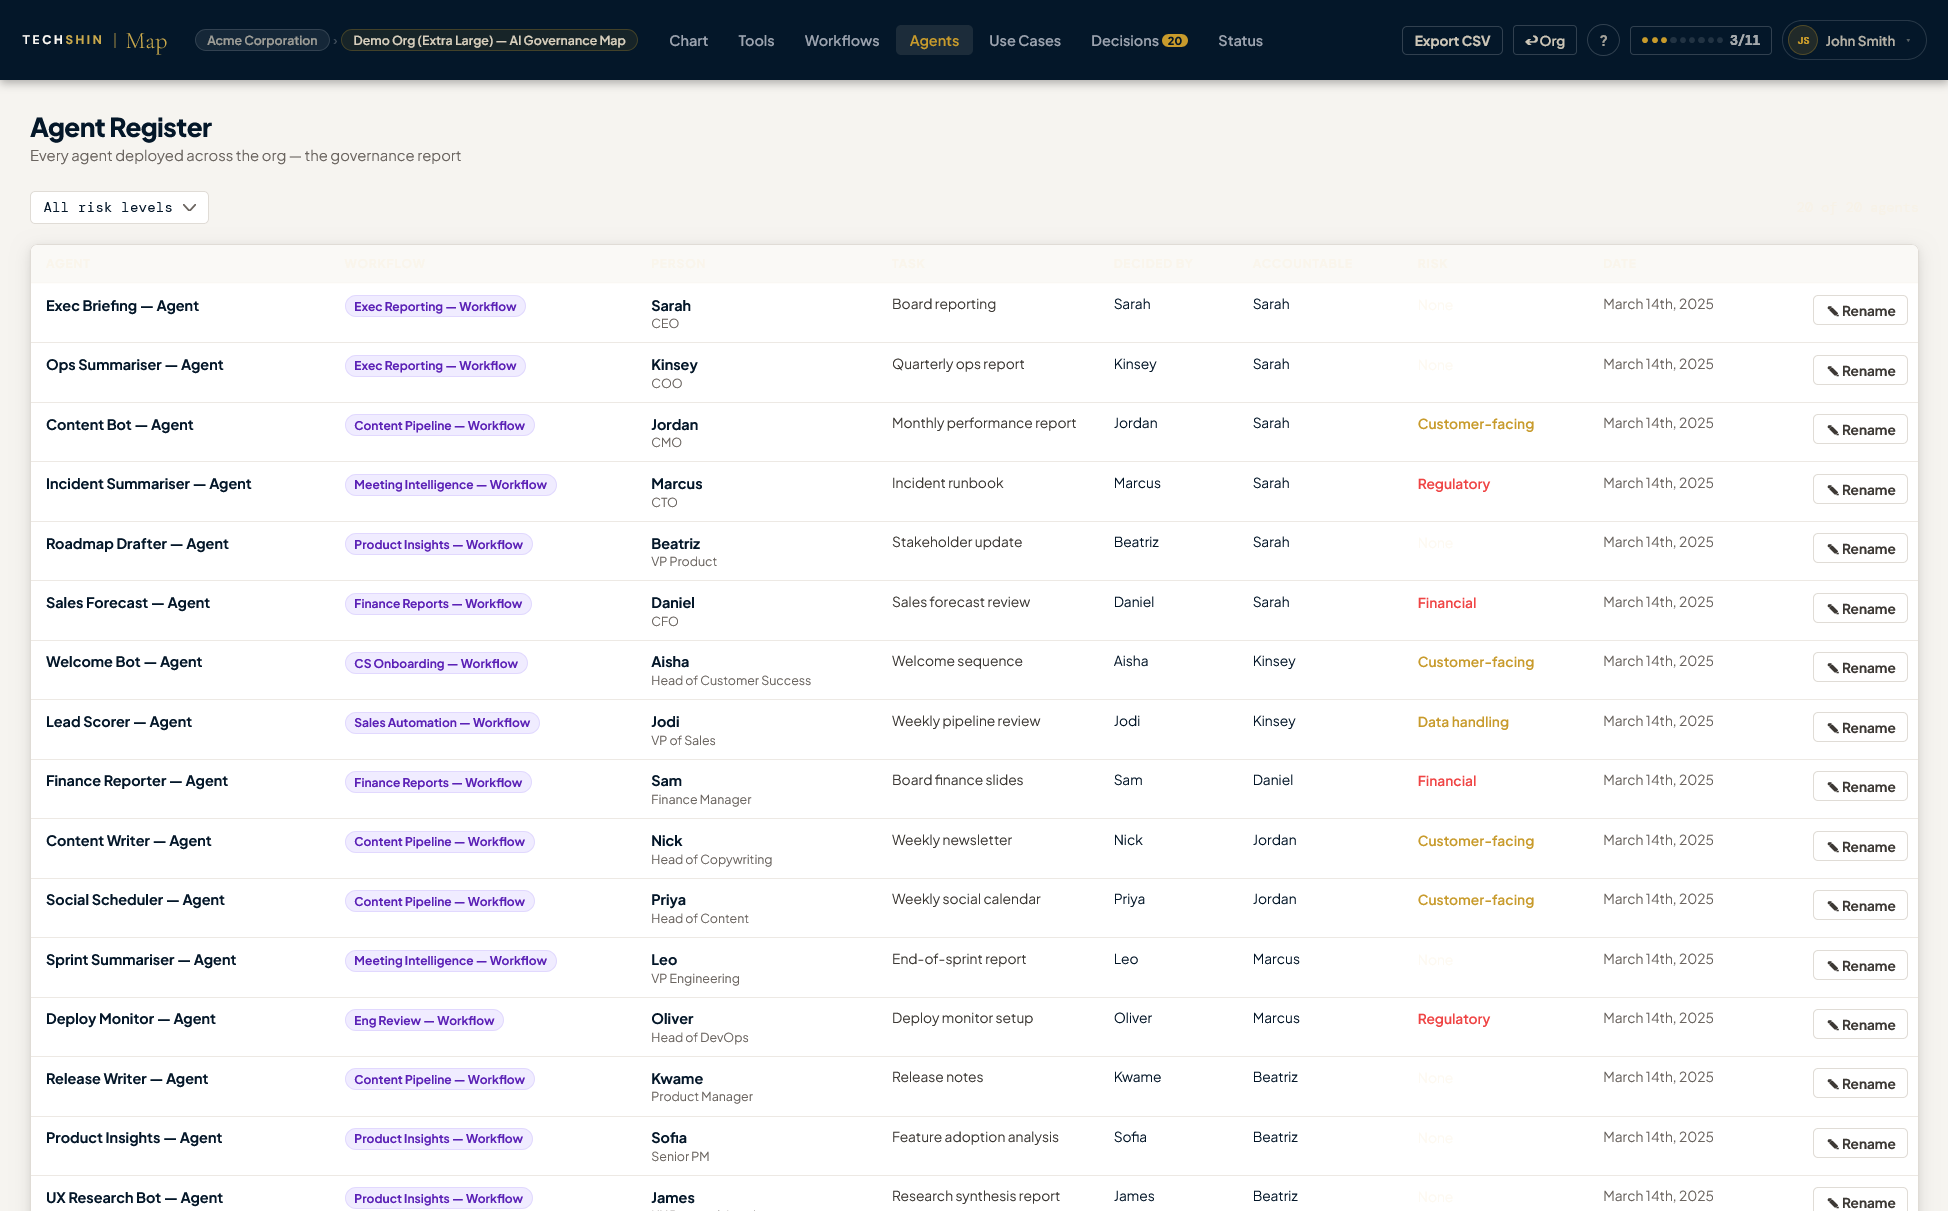Click the Financial risk for Sales Forecast
This screenshot has width=1948, height=1211.
click(1446, 603)
